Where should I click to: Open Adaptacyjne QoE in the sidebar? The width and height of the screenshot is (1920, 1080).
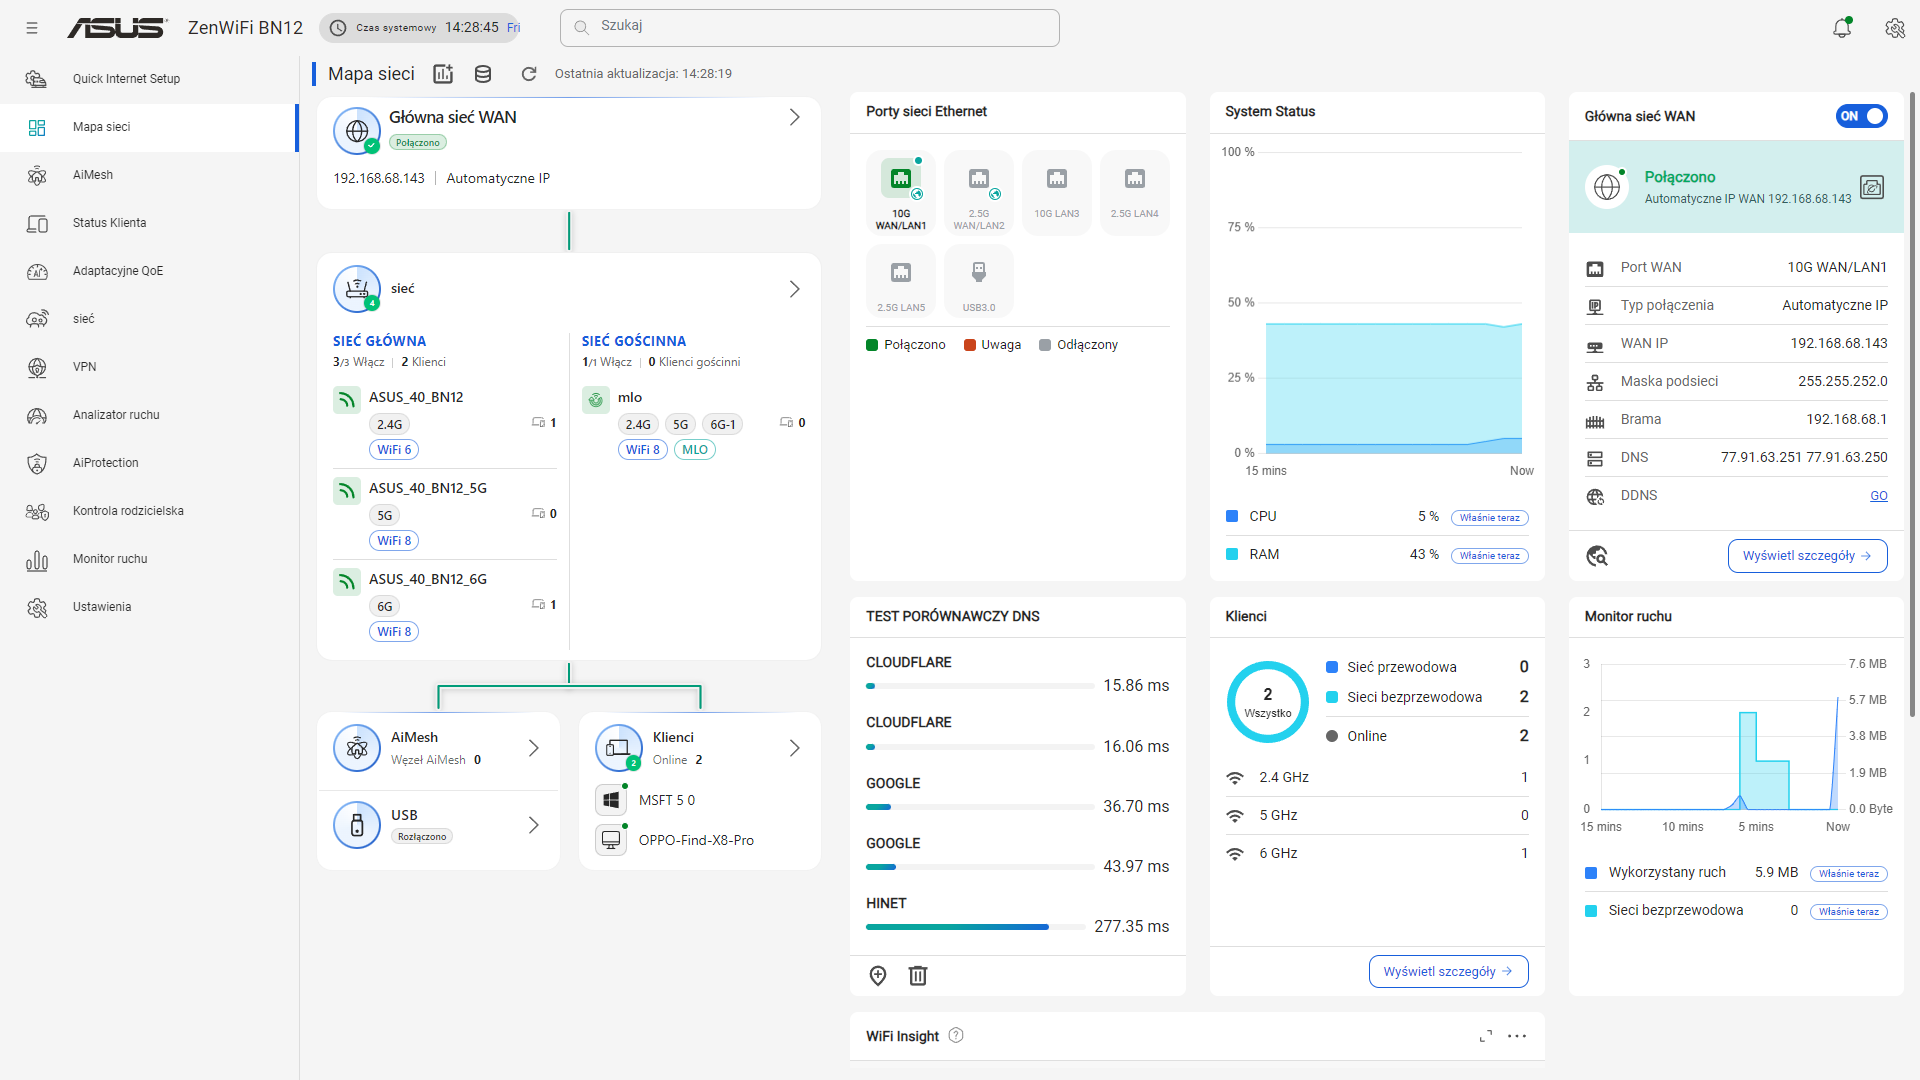(x=149, y=271)
